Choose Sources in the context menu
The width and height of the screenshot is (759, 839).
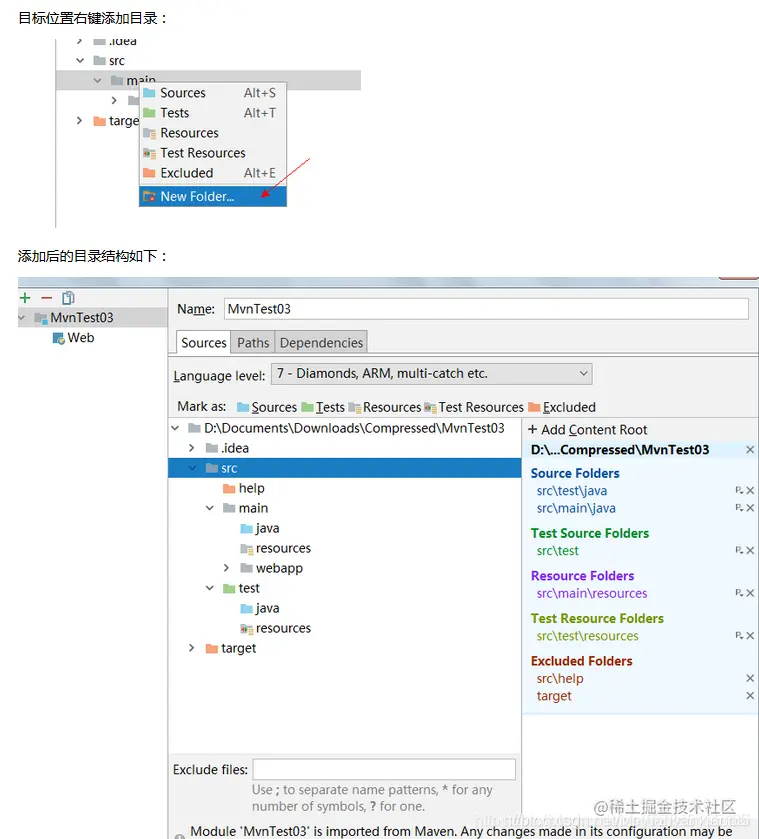coord(213,93)
